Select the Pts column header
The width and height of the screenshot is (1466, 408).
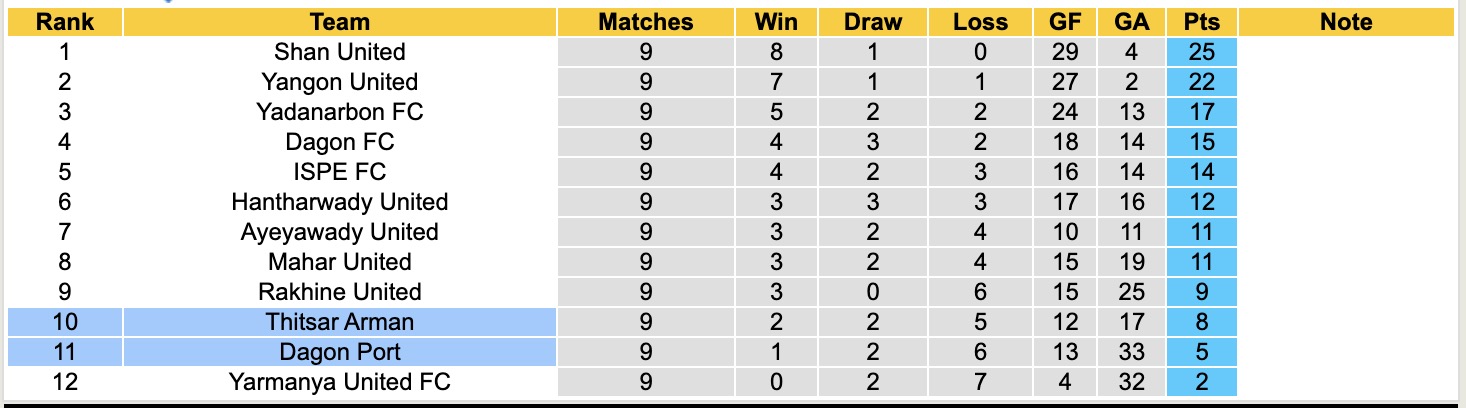[1201, 22]
